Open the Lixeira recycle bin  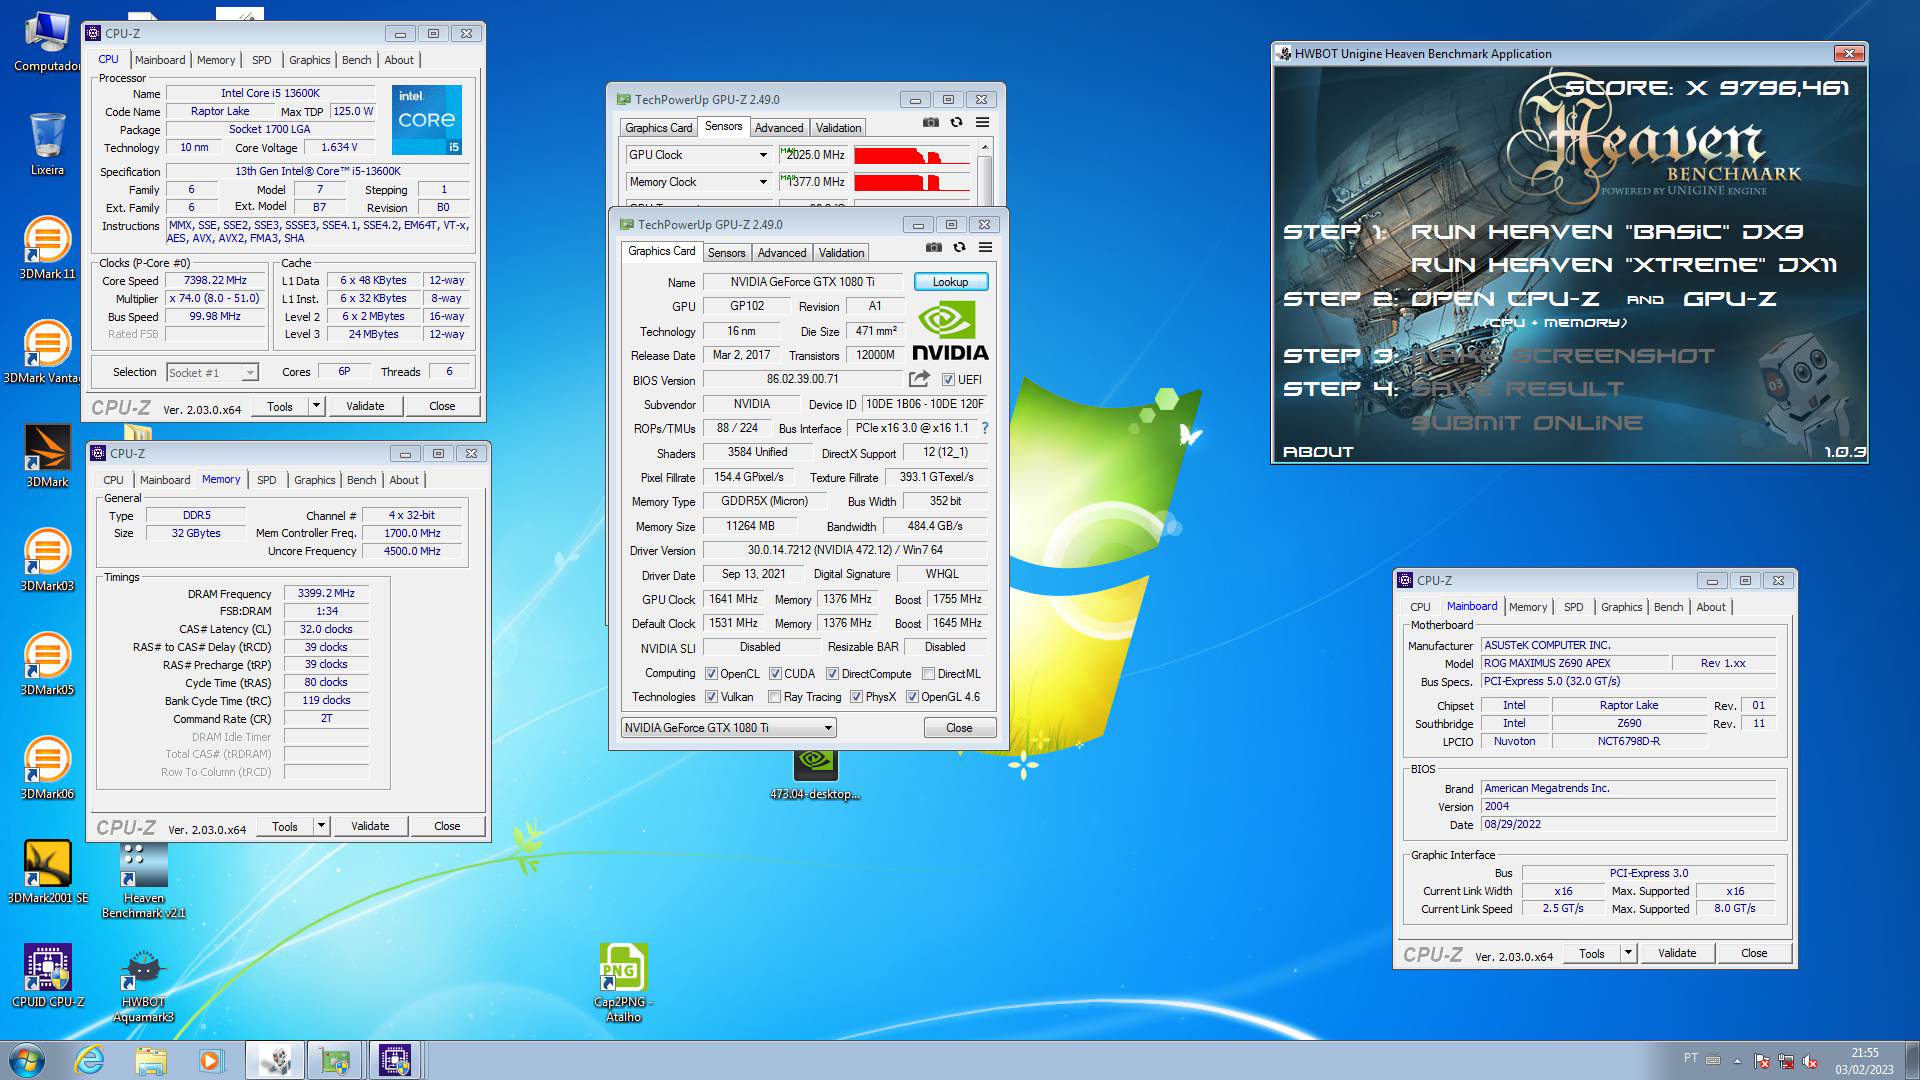47,144
